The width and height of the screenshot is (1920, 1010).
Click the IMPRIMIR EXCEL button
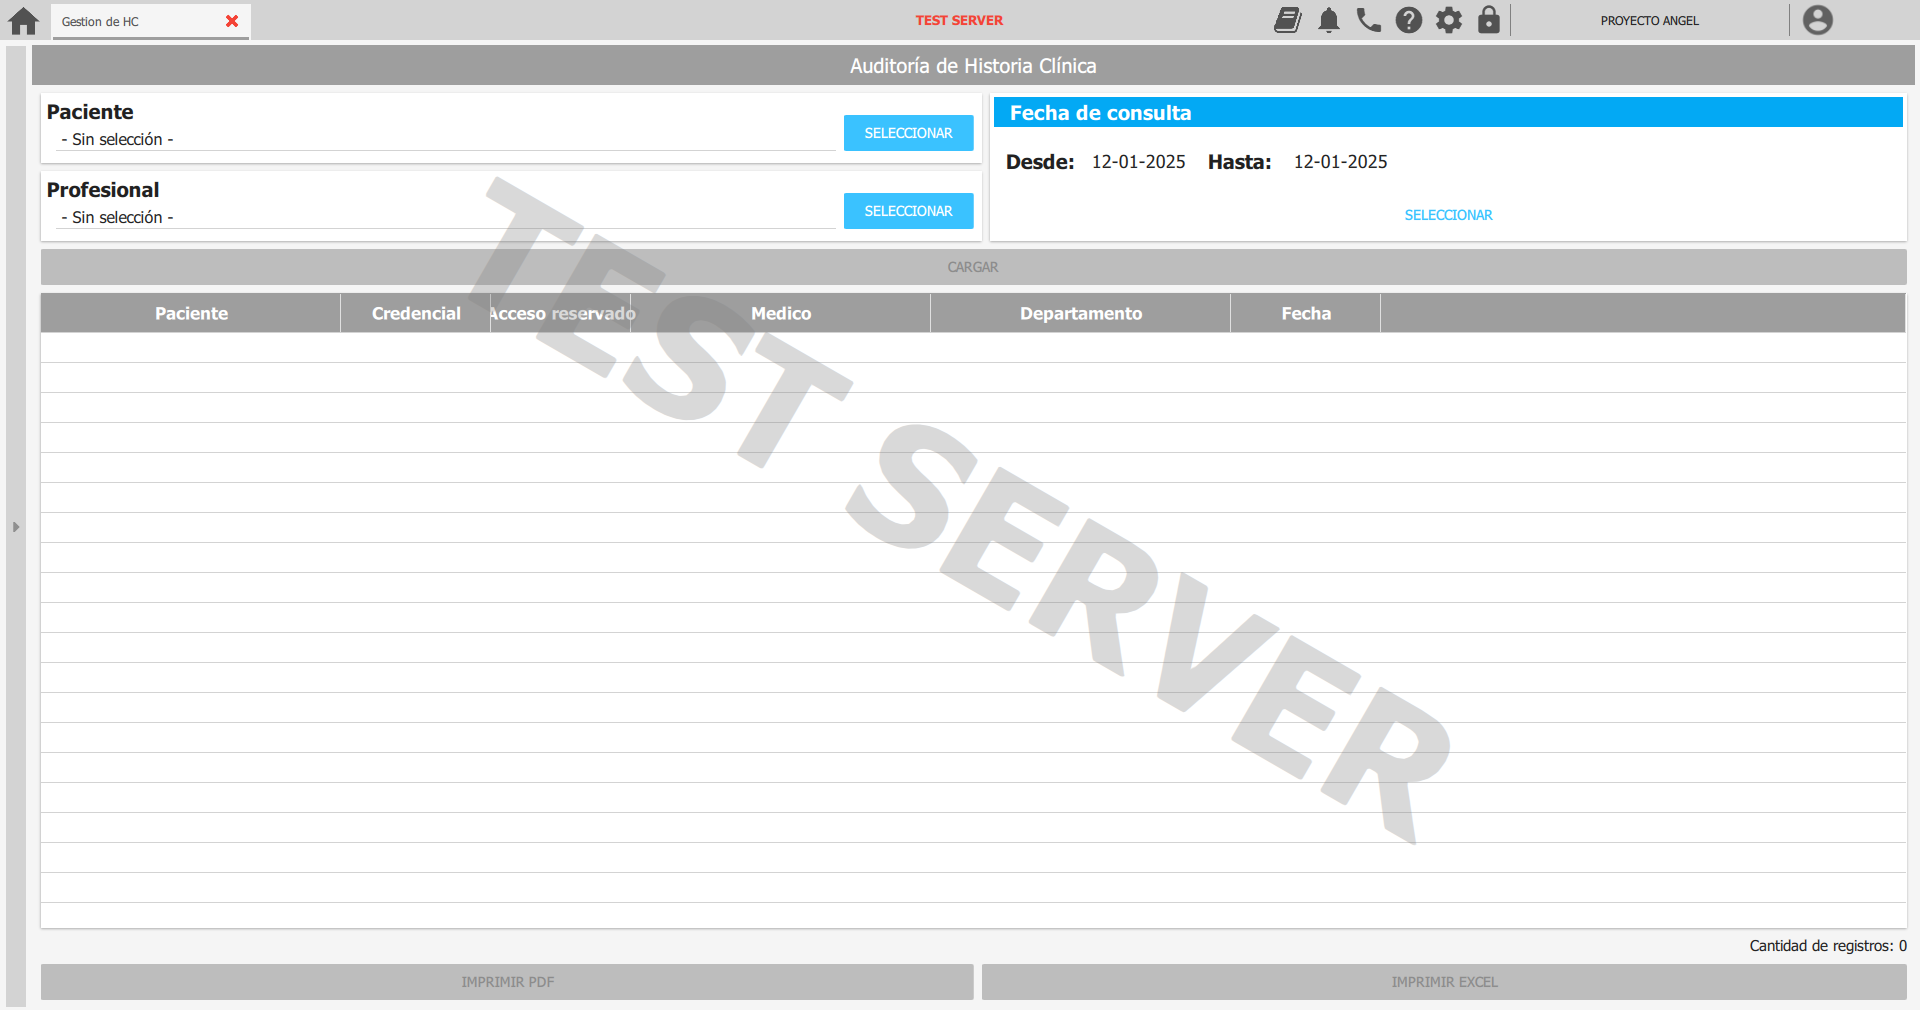click(1444, 982)
